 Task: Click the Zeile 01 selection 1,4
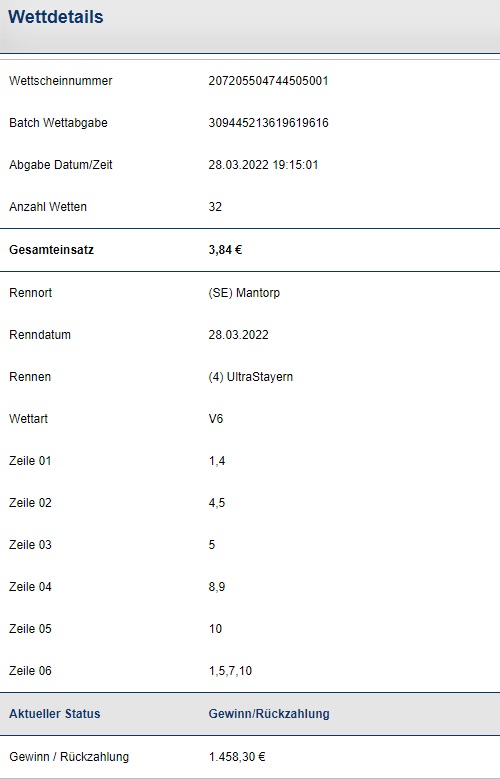[x=217, y=461]
